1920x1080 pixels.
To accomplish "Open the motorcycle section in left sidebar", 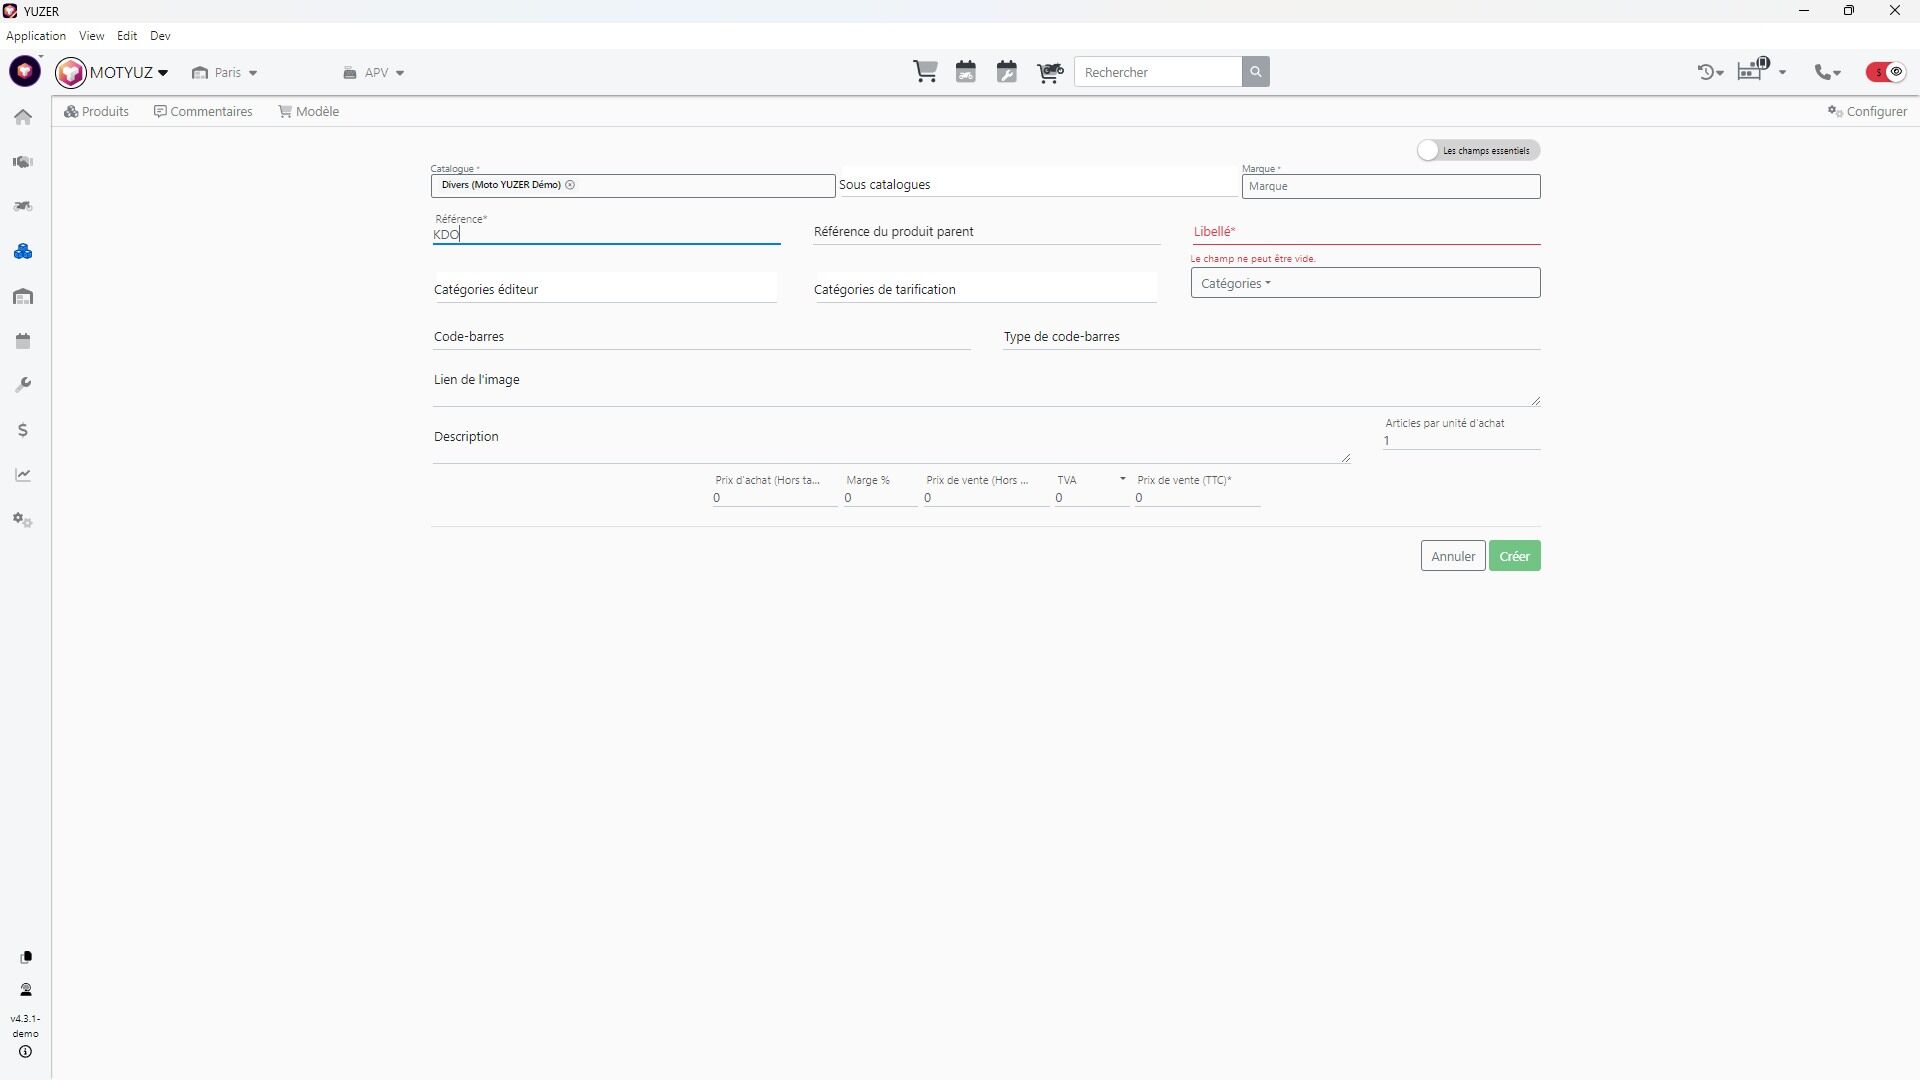I will (23, 207).
